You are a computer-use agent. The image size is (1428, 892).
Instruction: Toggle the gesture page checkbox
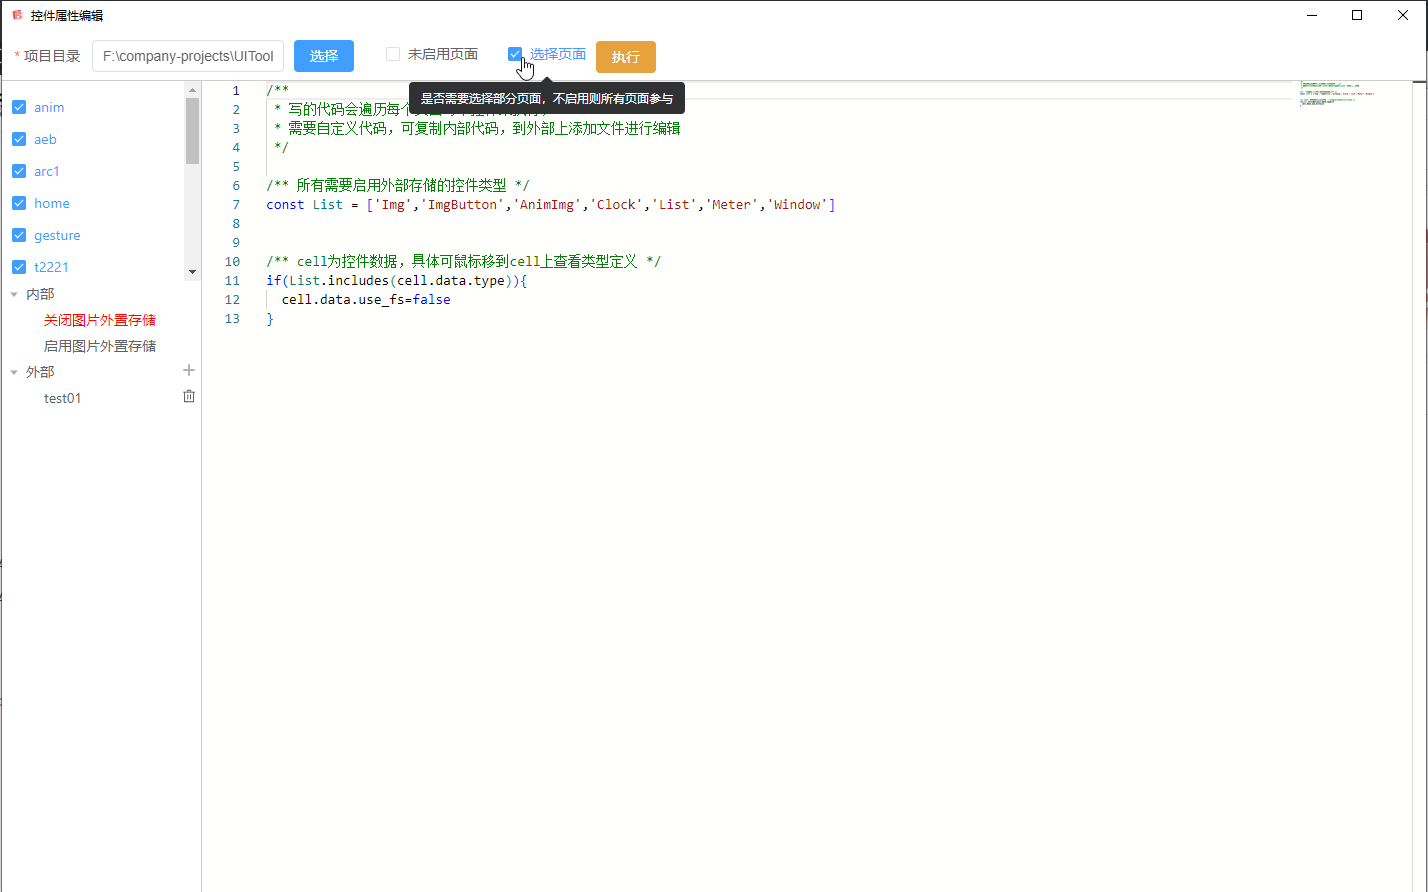18,235
